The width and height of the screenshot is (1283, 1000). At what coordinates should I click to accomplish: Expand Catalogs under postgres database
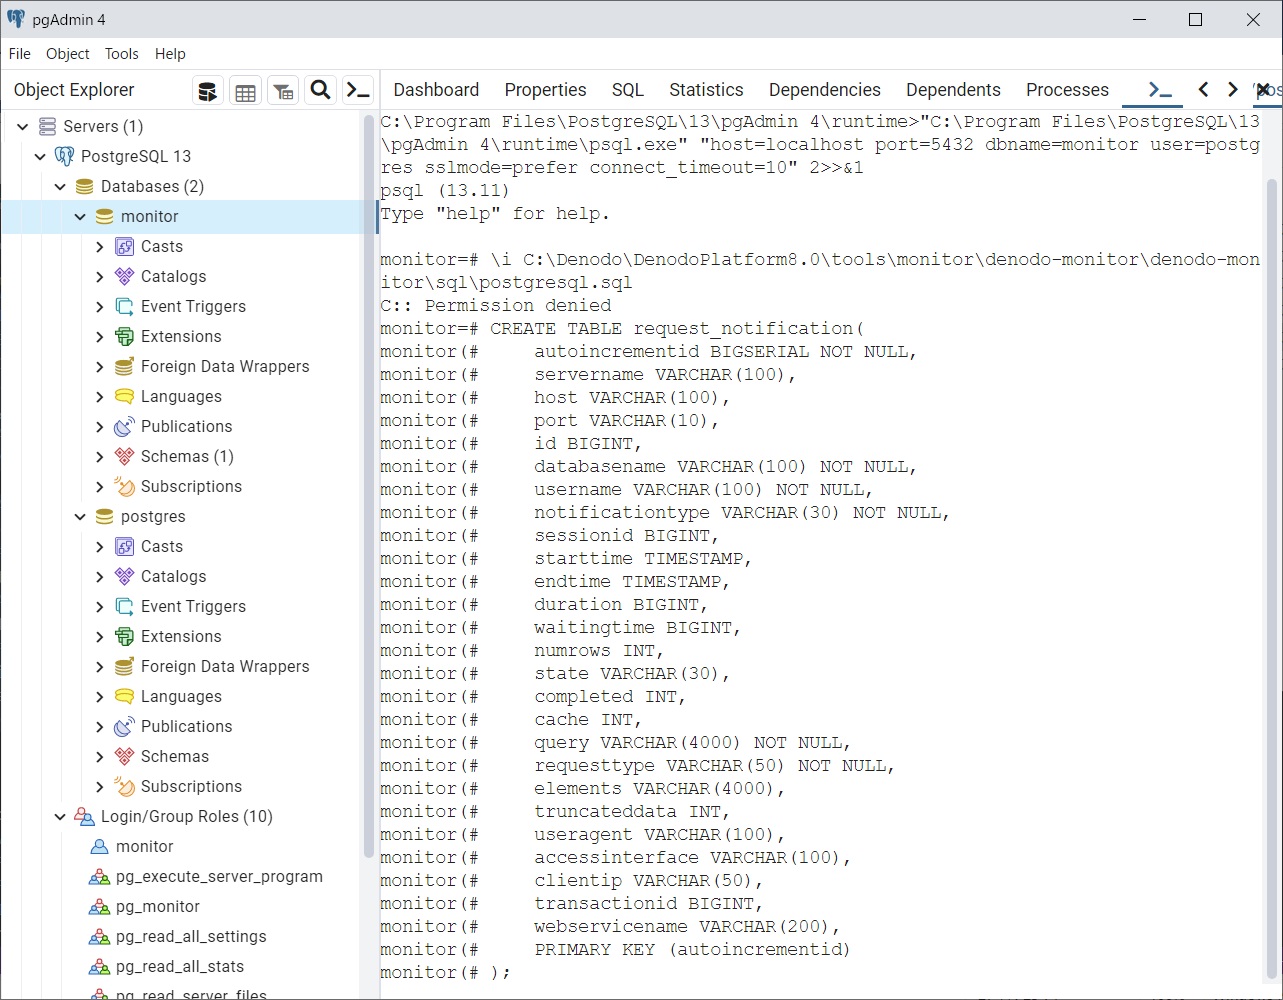coord(99,577)
